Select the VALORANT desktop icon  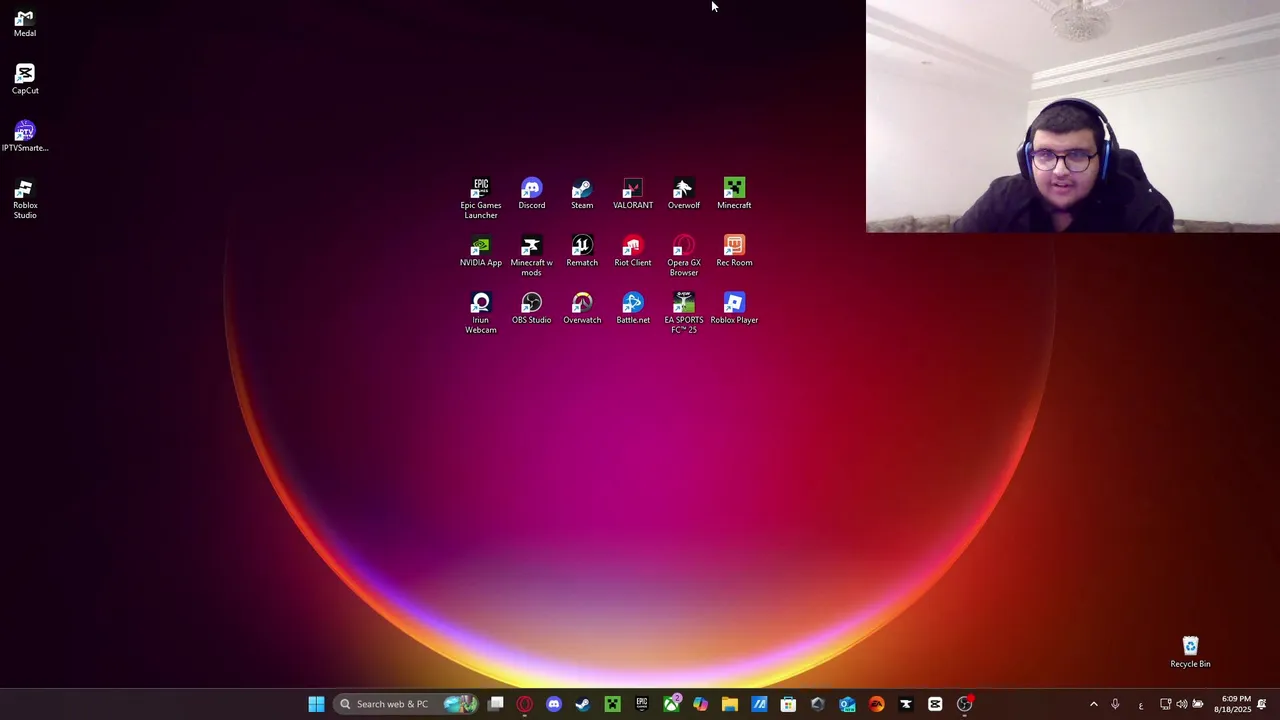[633, 194]
